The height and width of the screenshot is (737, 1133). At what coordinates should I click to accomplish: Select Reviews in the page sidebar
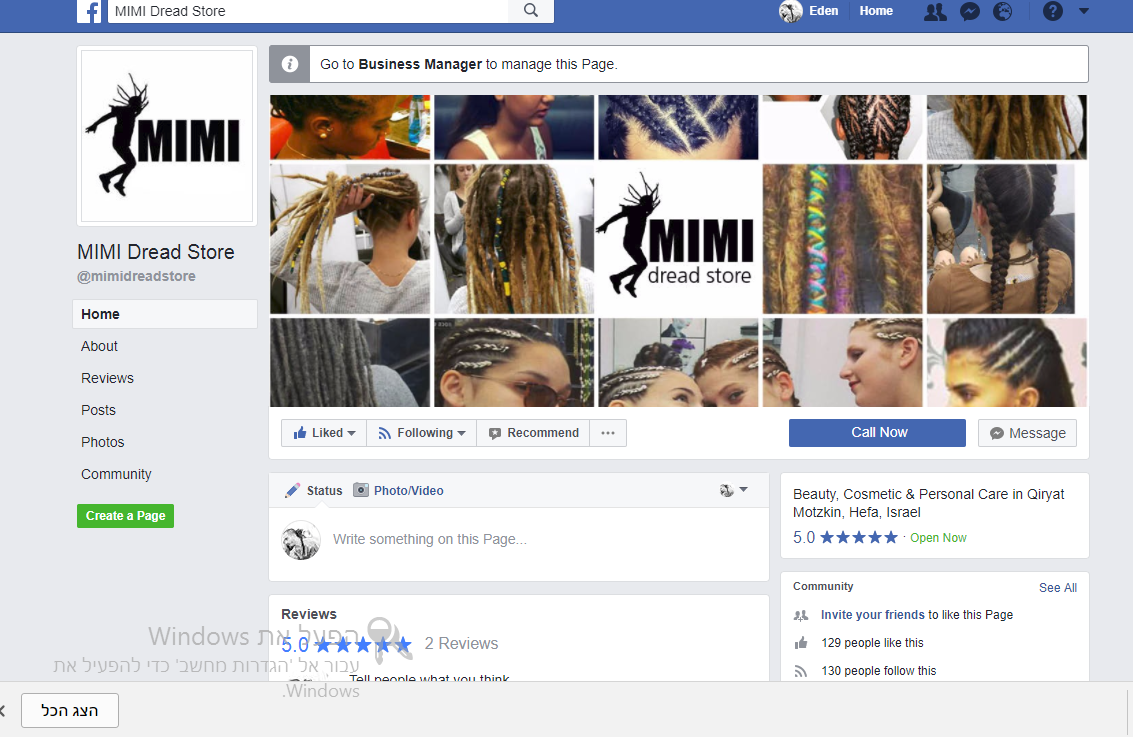click(107, 378)
